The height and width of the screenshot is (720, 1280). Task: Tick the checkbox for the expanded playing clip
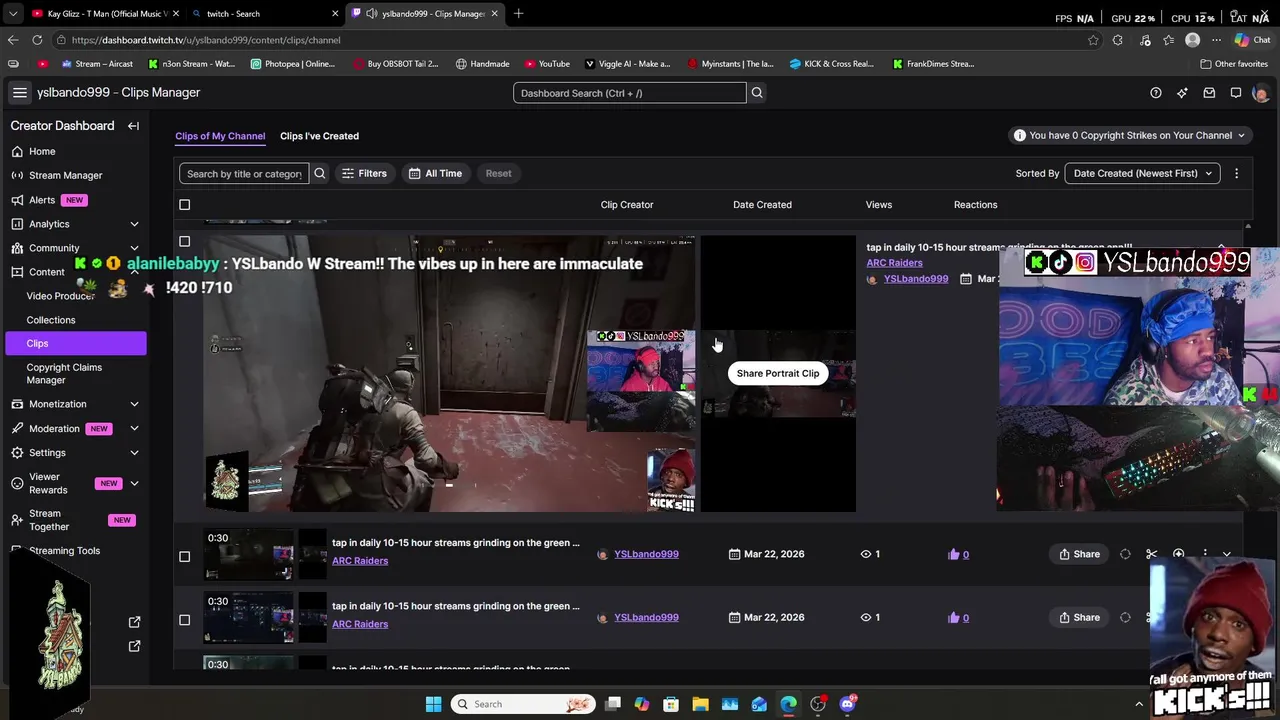coord(184,241)
